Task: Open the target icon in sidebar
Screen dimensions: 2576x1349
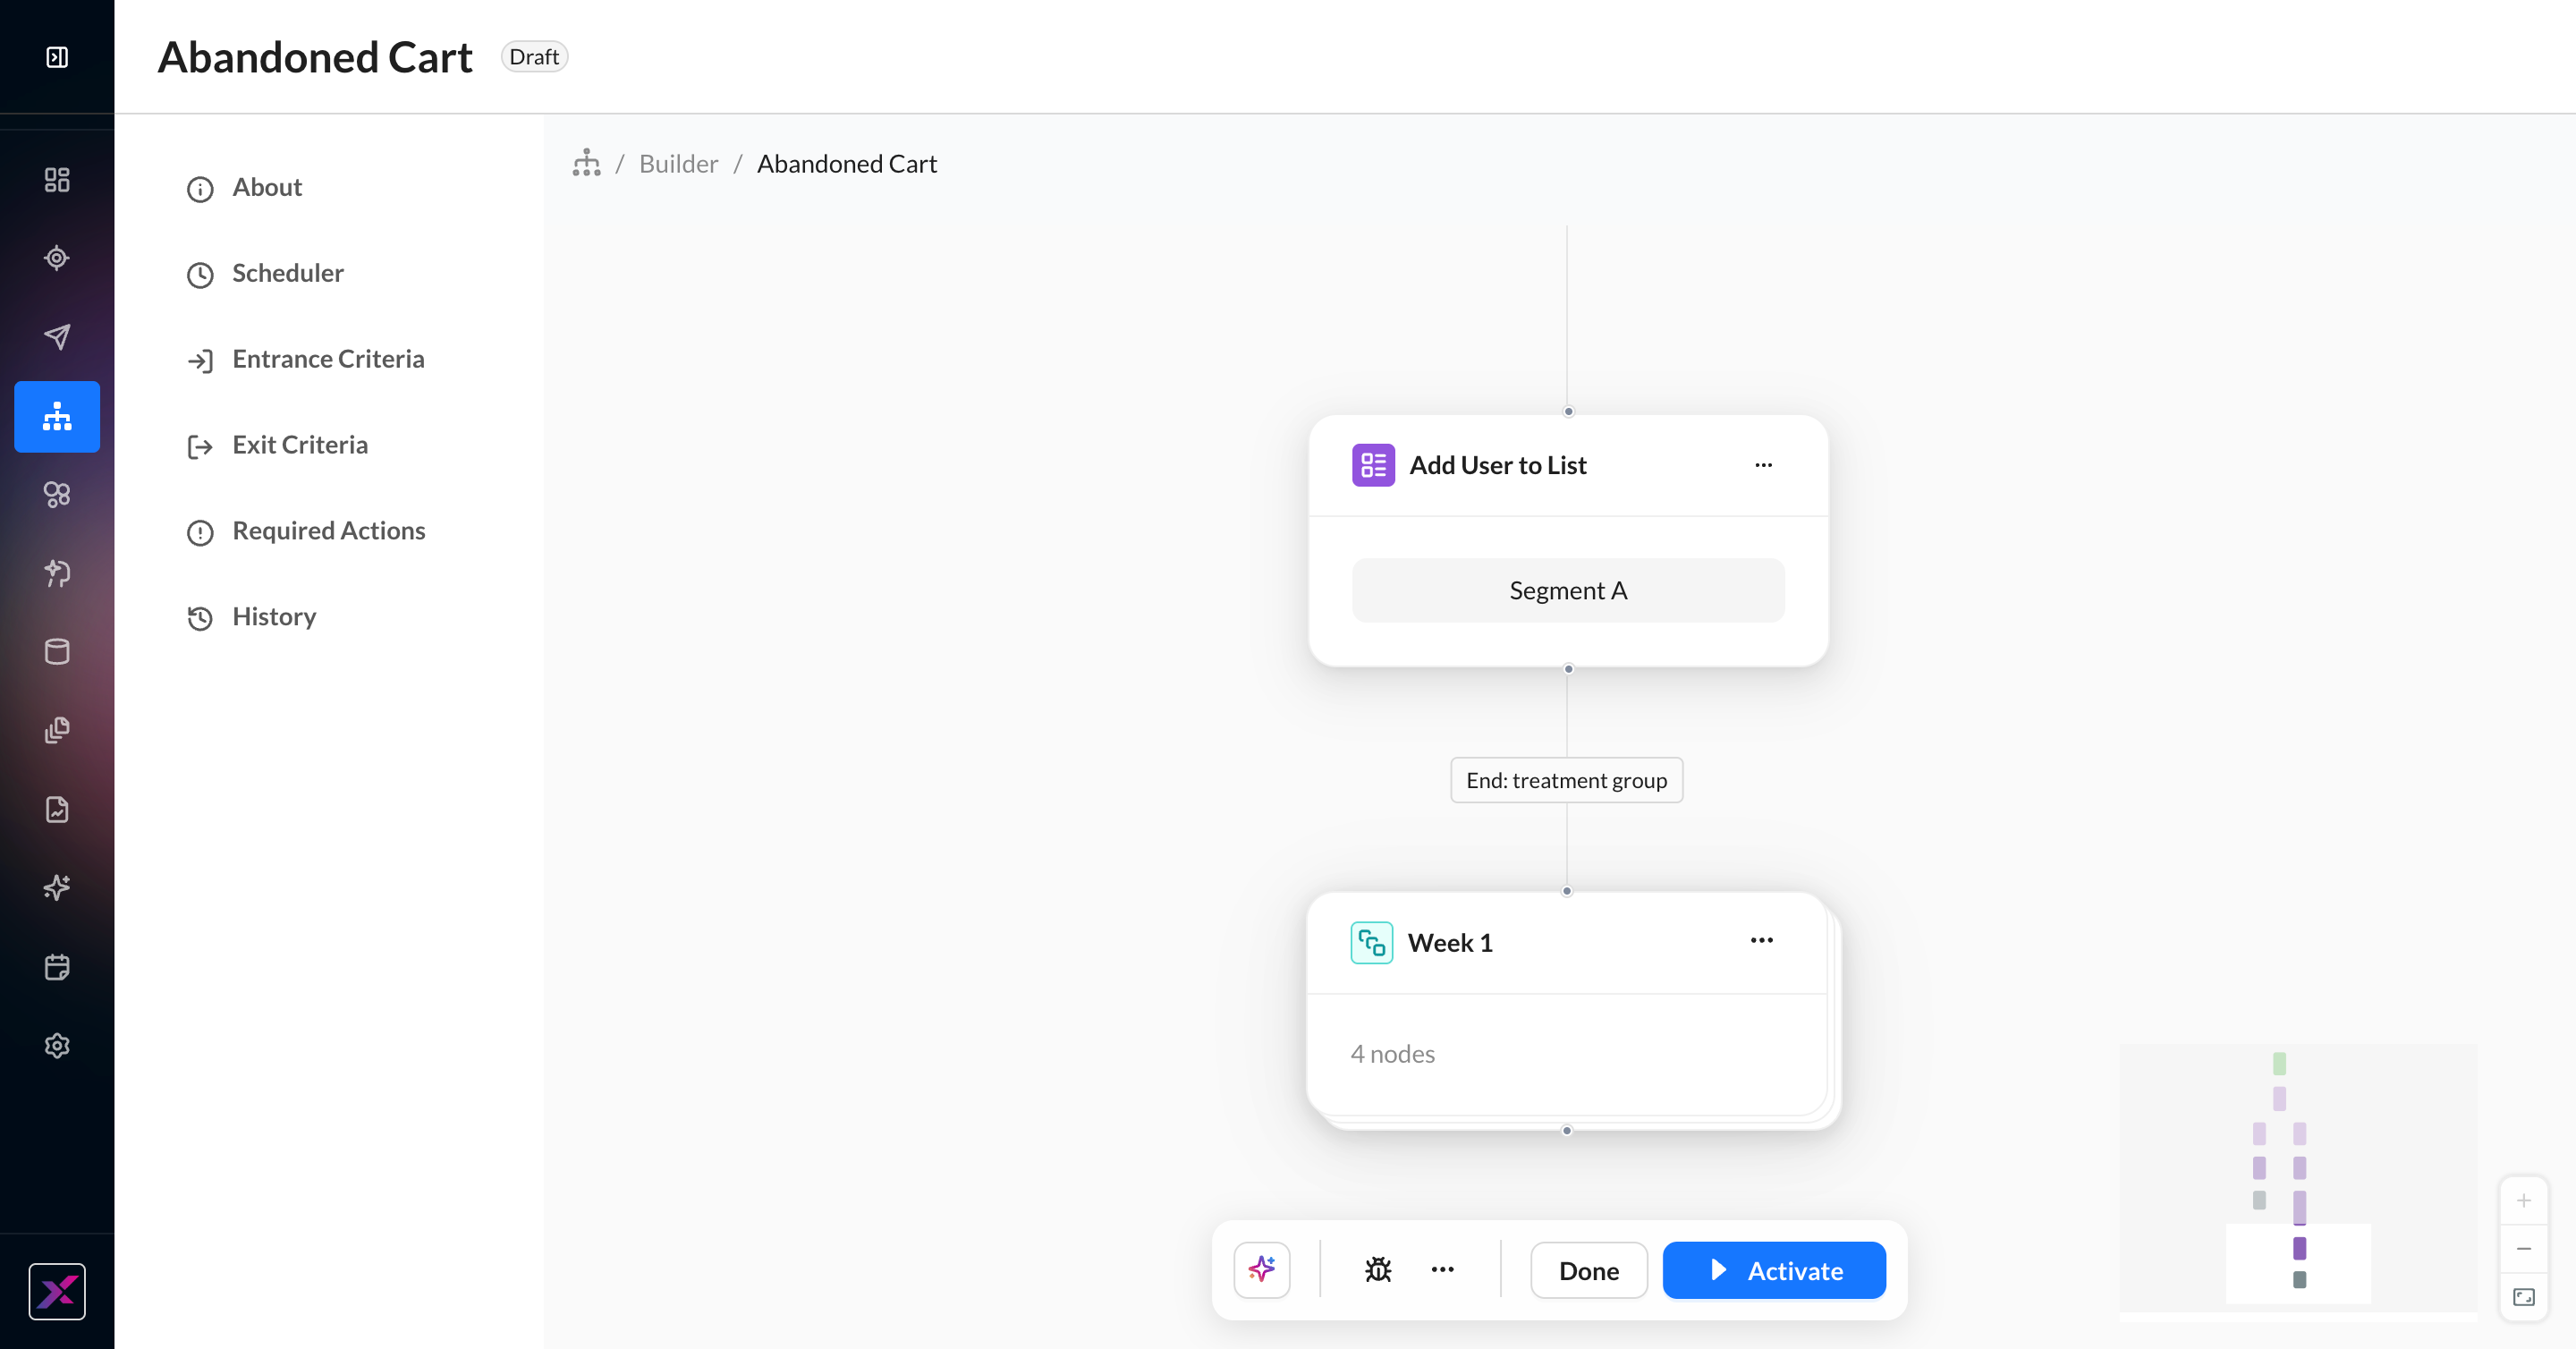Action: coord(57,258)
